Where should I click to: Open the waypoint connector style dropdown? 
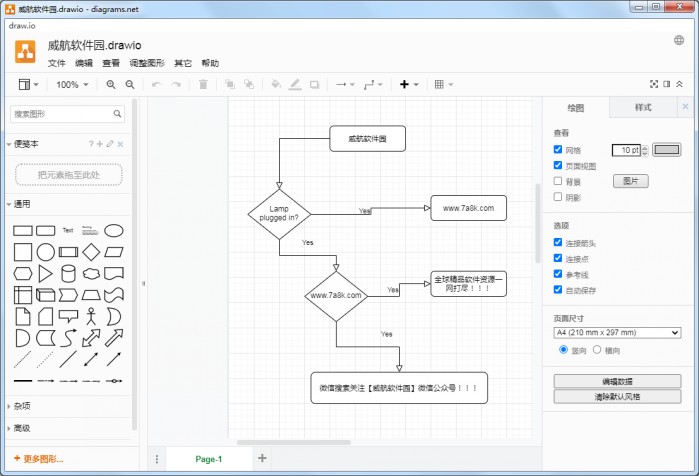pos(373,84)
